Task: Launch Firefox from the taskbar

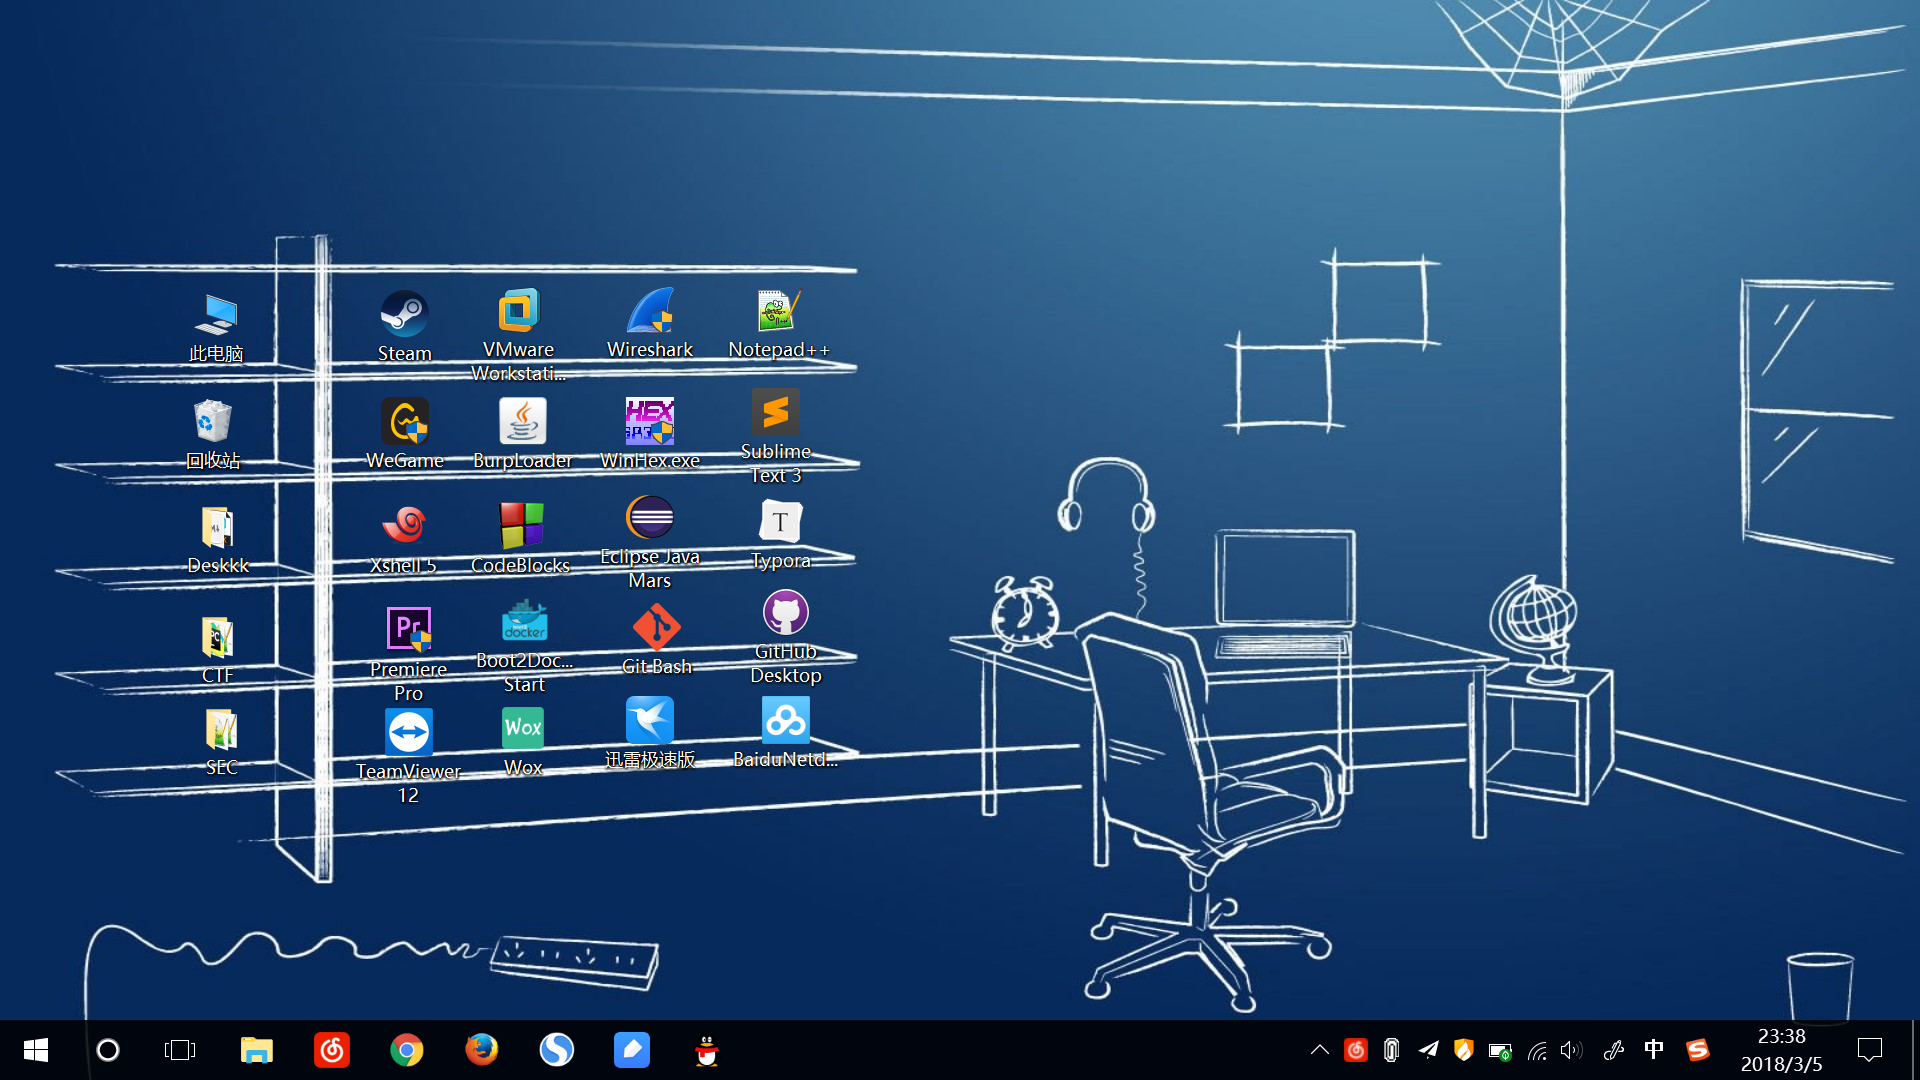Action: pyautogui.click(x=482, y=1050)
